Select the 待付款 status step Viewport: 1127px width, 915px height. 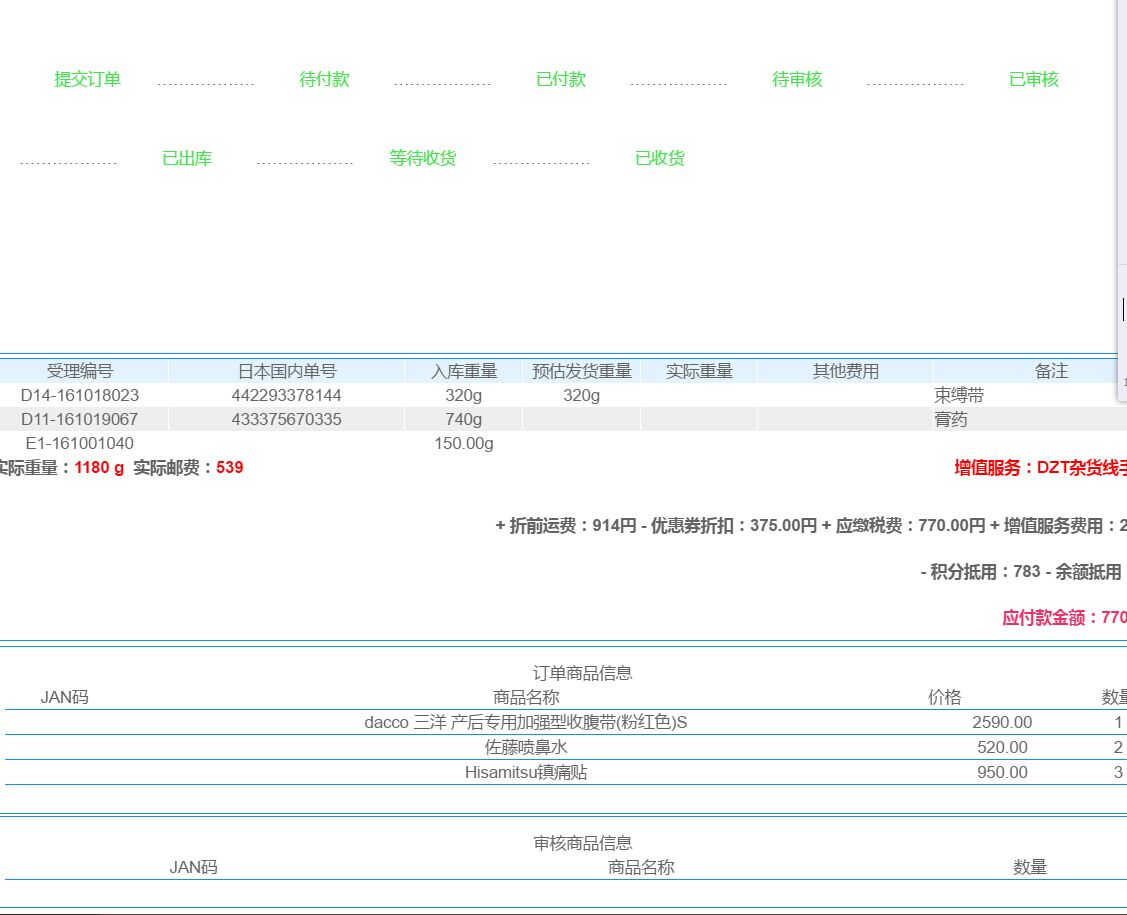[324, 79]
